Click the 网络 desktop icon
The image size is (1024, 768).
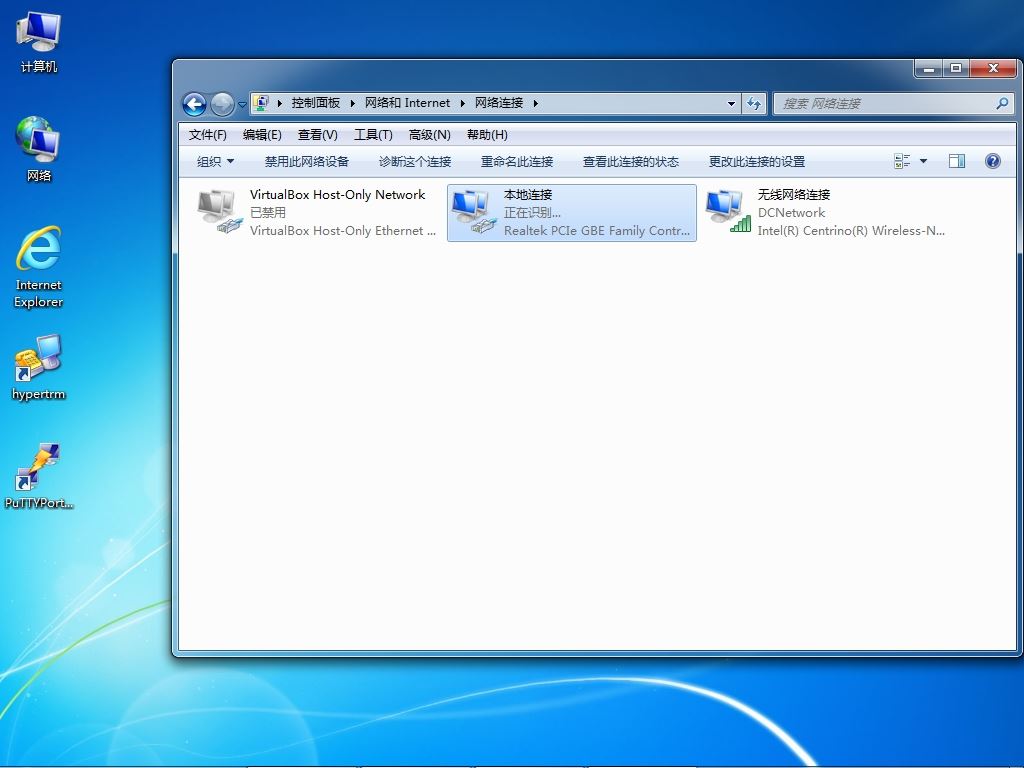(39, 150)
